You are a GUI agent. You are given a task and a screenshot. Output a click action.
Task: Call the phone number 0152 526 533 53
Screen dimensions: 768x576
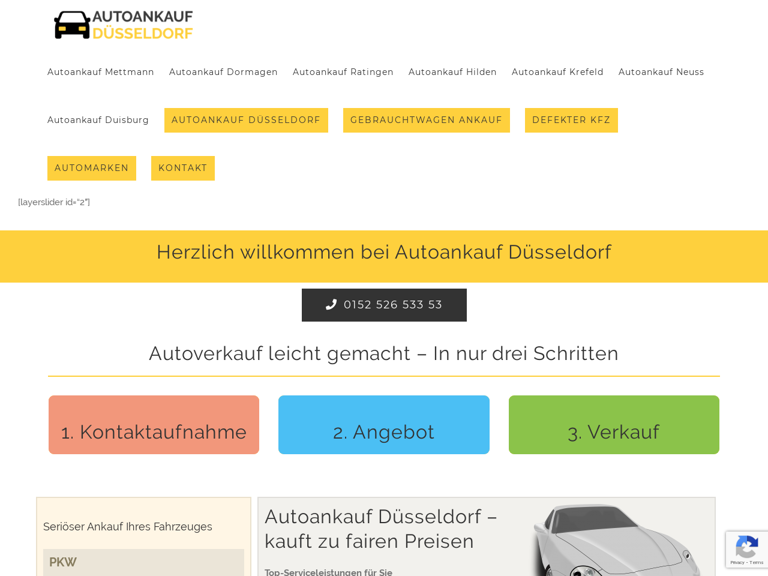click(384, 305)
